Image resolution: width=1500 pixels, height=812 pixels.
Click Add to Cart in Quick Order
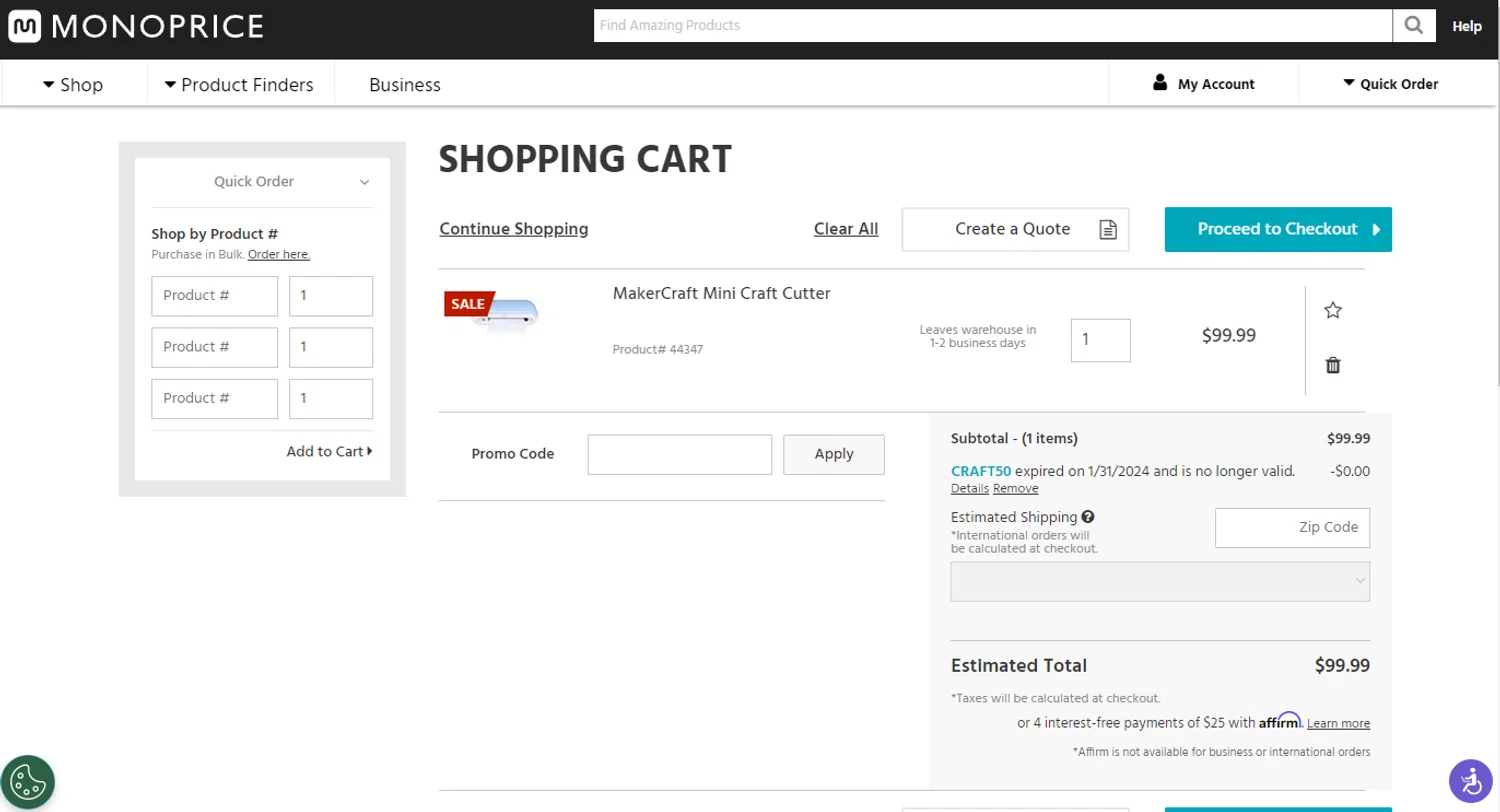click(x=329, y=451)
